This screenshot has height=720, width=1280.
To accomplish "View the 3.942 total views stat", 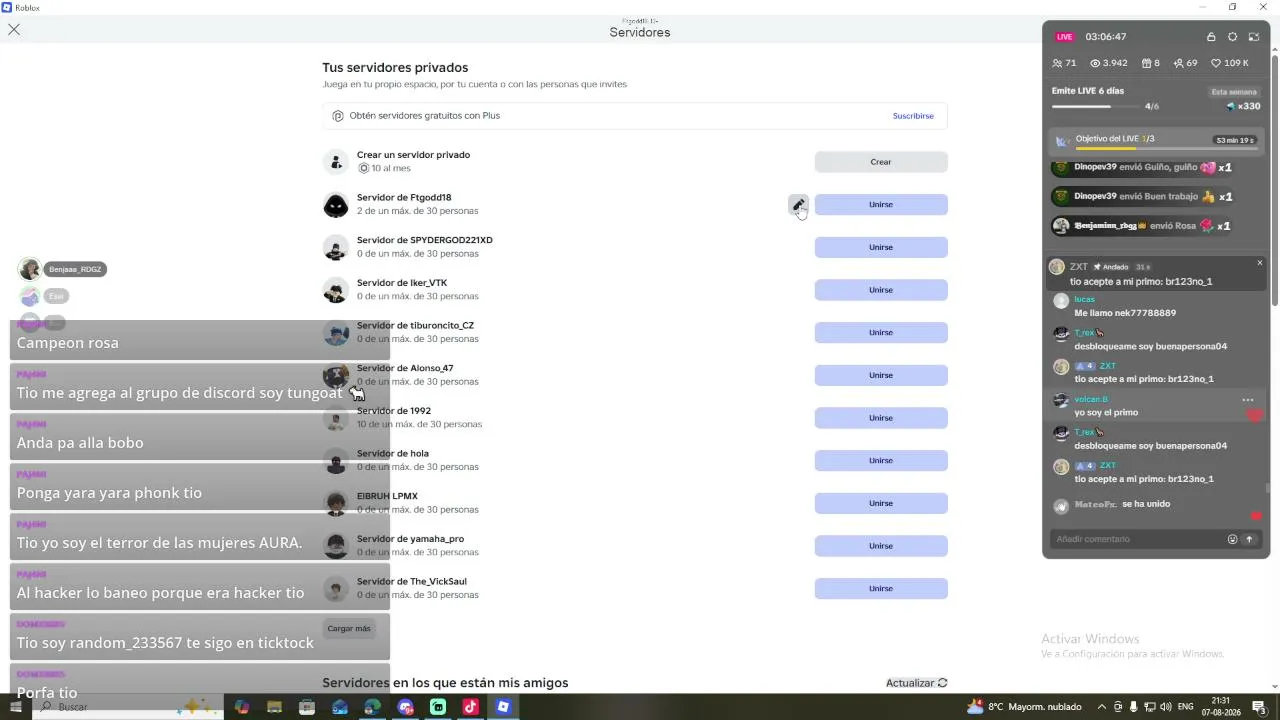I will pyautogui.click(x=1109, y=63).
